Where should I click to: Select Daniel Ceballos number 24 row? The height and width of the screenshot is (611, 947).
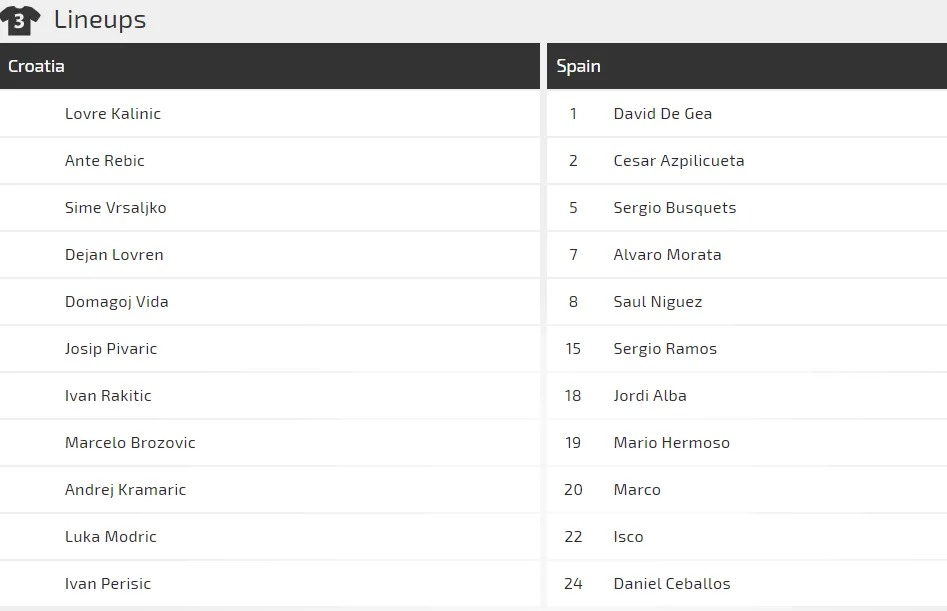coord(672,584)
